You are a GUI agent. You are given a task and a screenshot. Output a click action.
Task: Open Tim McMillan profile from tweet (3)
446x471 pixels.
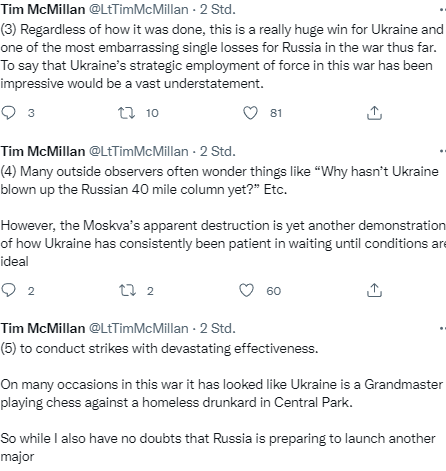(43, 9)
